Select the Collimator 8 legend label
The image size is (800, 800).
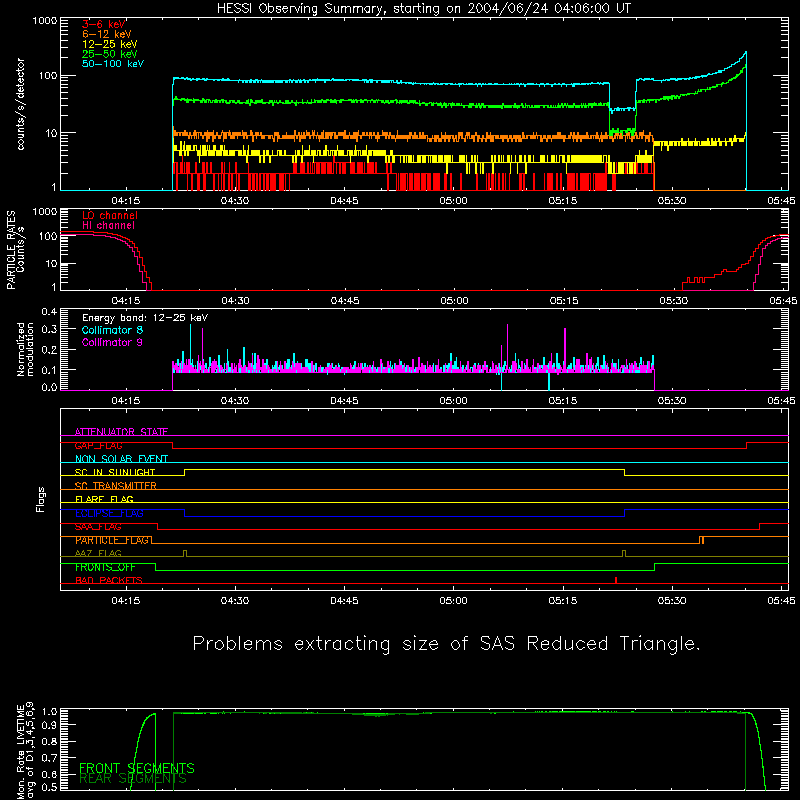click(x=112, y=330)
